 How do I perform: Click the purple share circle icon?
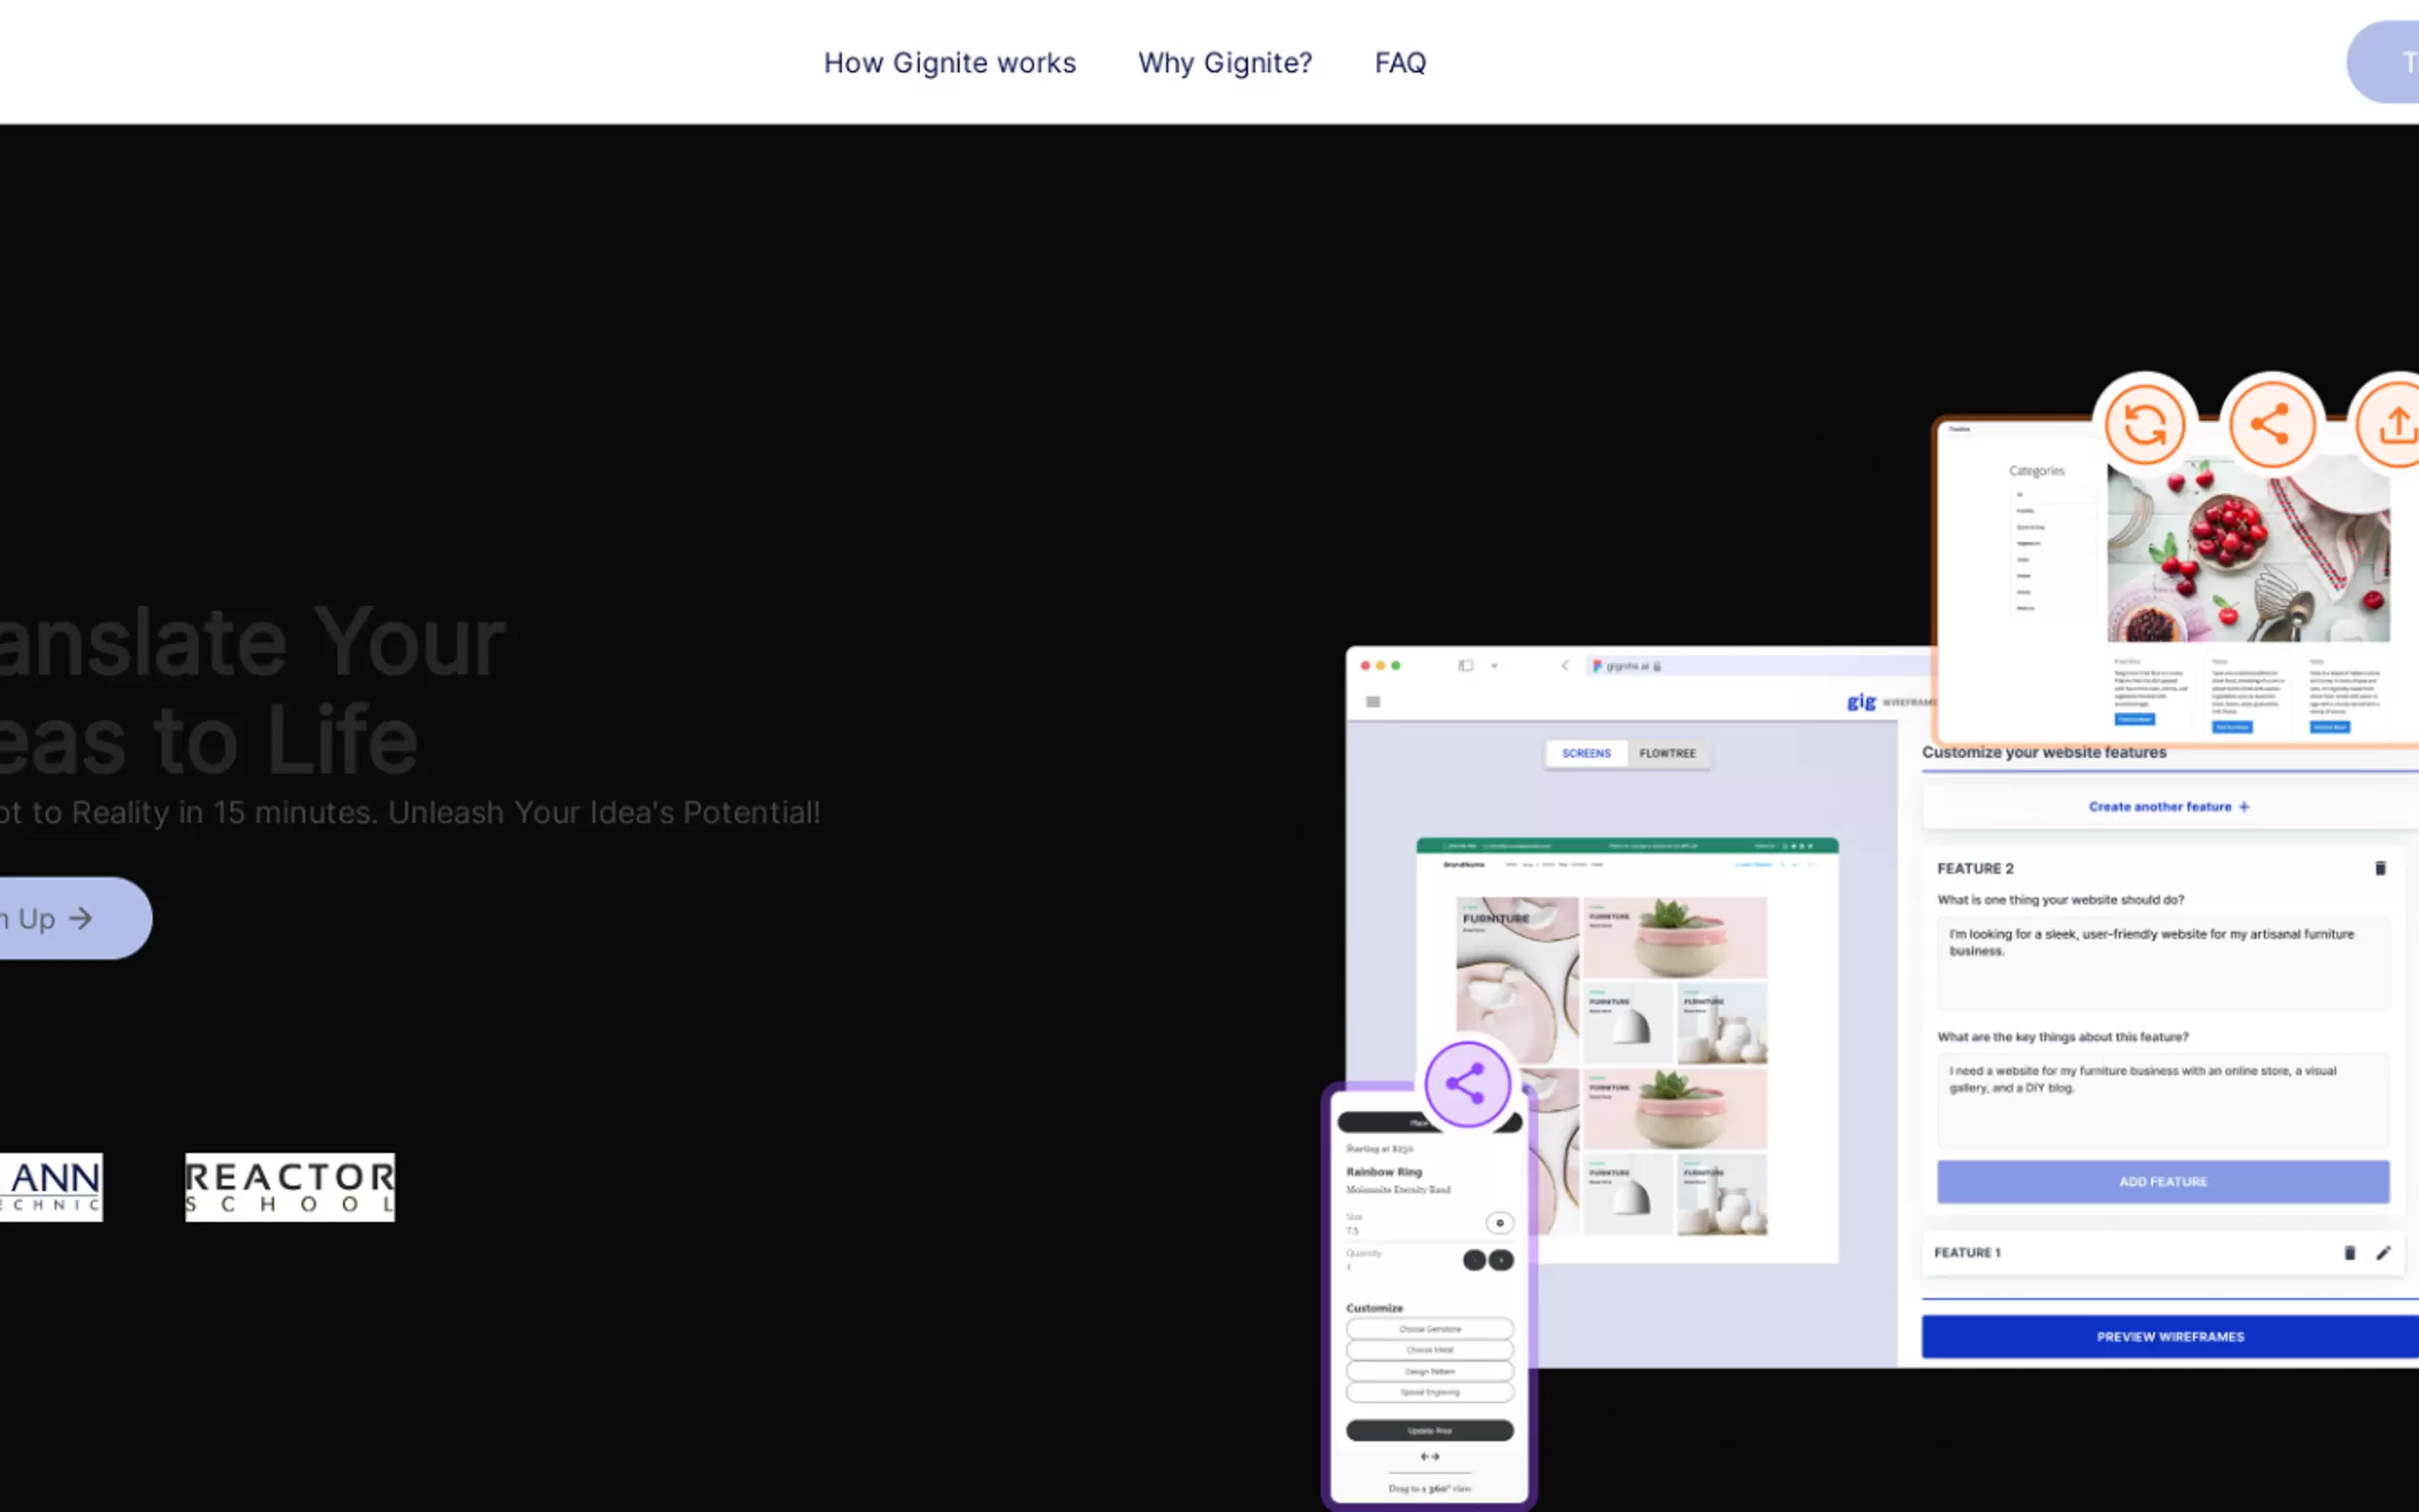pyautogui.click(x=1466, y=1084)
